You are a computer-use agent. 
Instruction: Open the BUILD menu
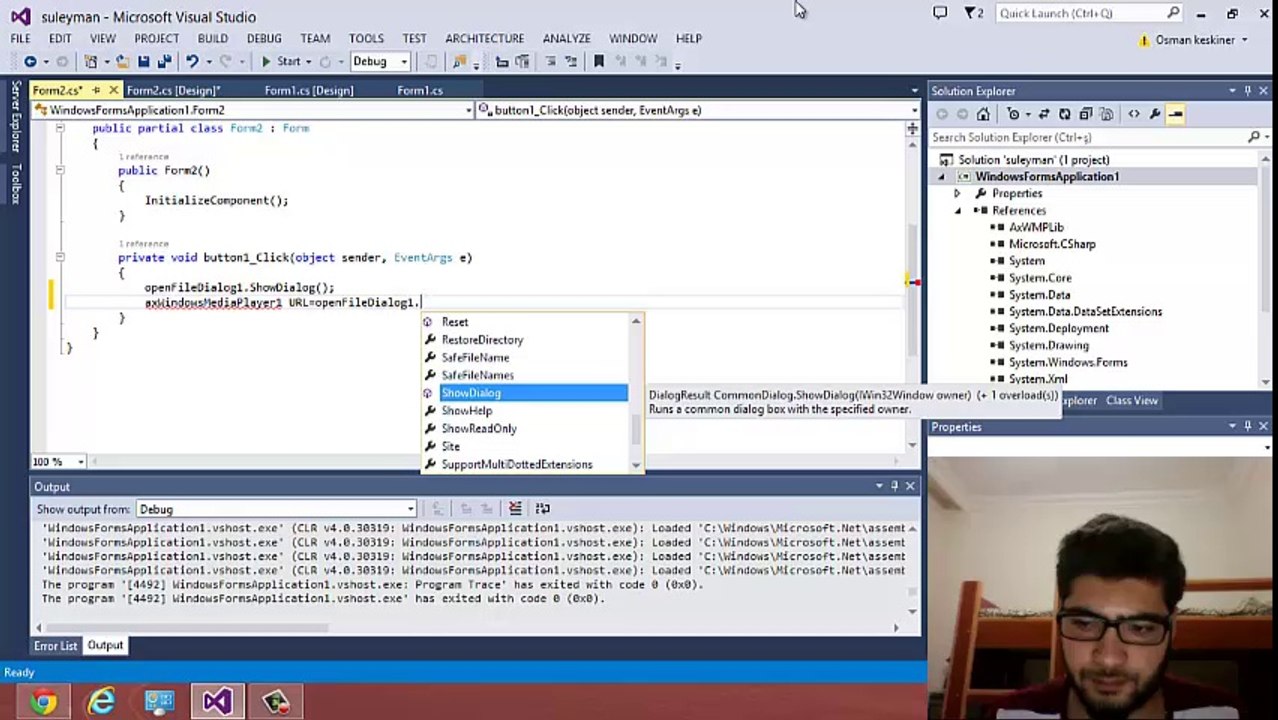(213, 38)
